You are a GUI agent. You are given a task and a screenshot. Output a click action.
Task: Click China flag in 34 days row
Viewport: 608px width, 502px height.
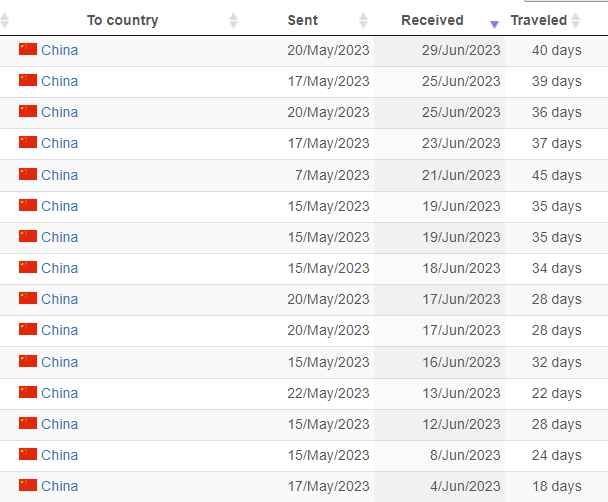click(x=28, y=267)
